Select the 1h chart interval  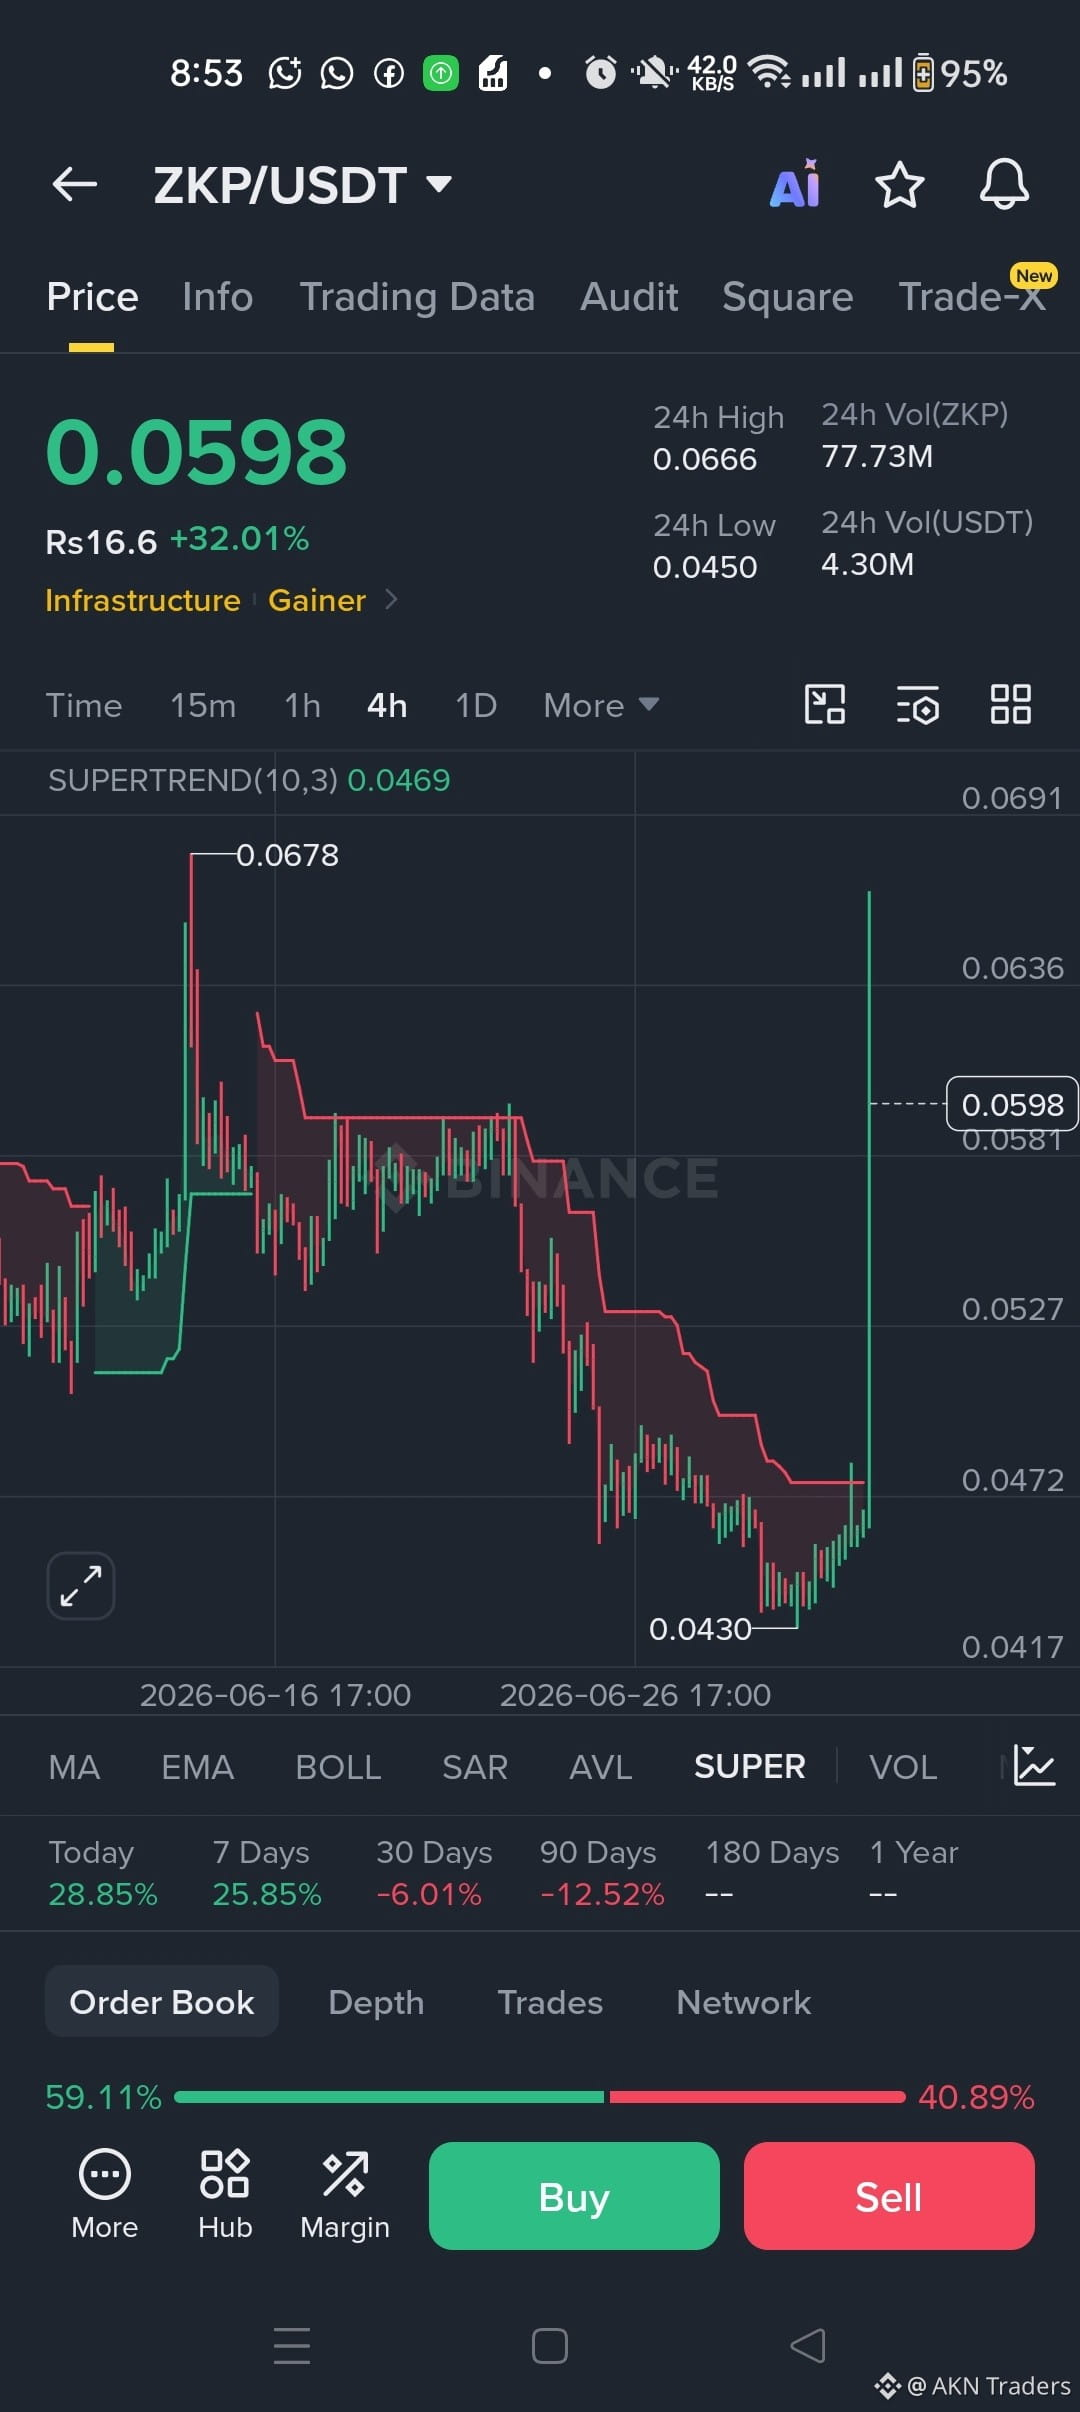tap(302, 705)
